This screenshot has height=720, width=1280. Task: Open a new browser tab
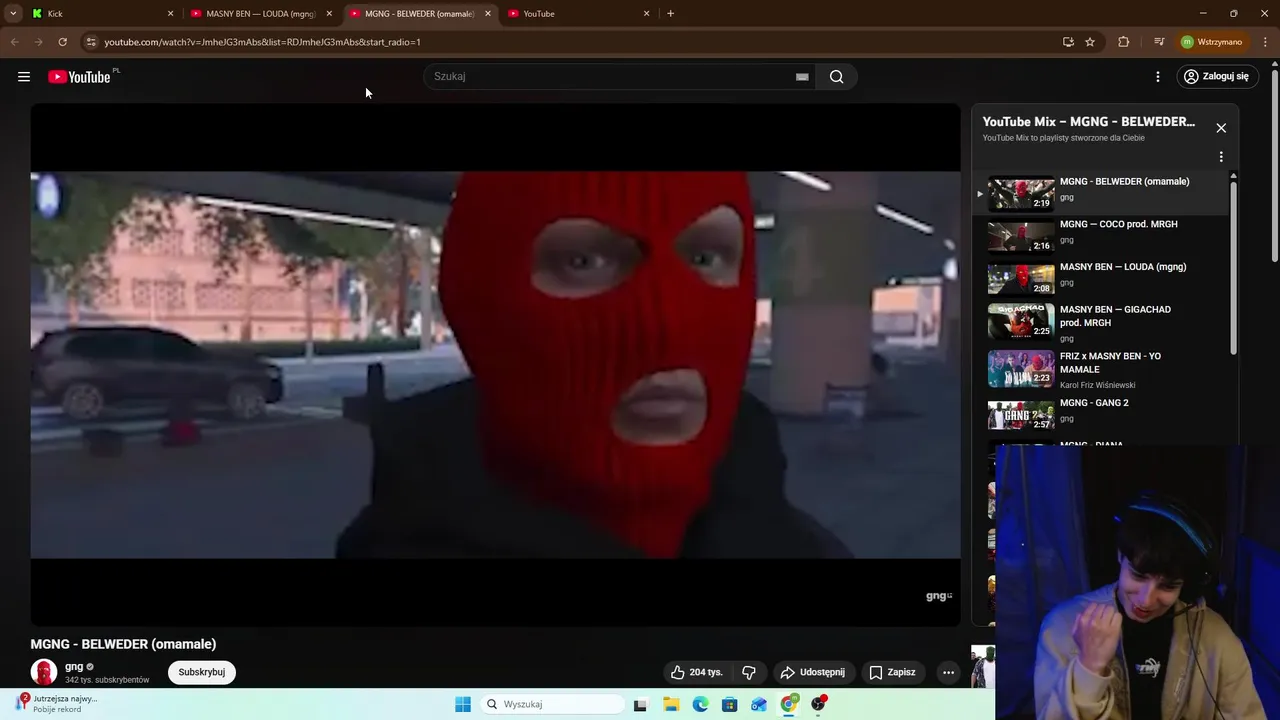[670, 14]
